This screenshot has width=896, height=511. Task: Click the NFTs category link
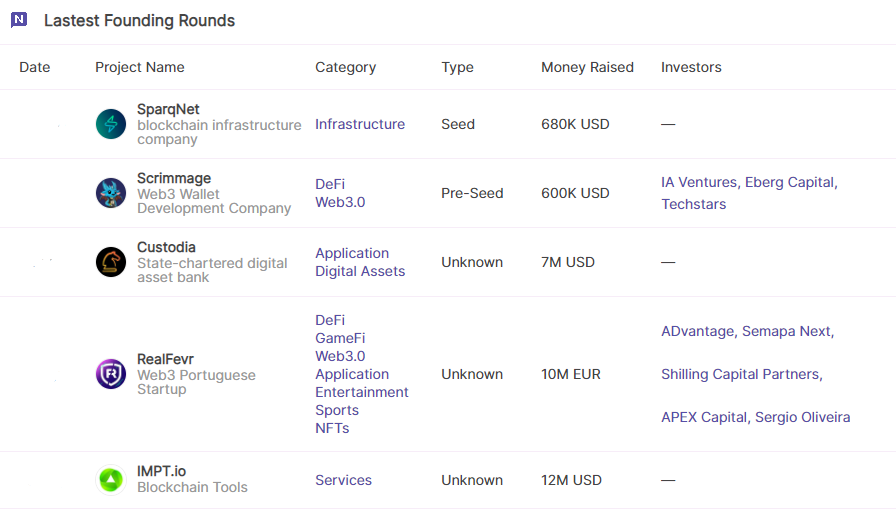[x=332, y=428]
